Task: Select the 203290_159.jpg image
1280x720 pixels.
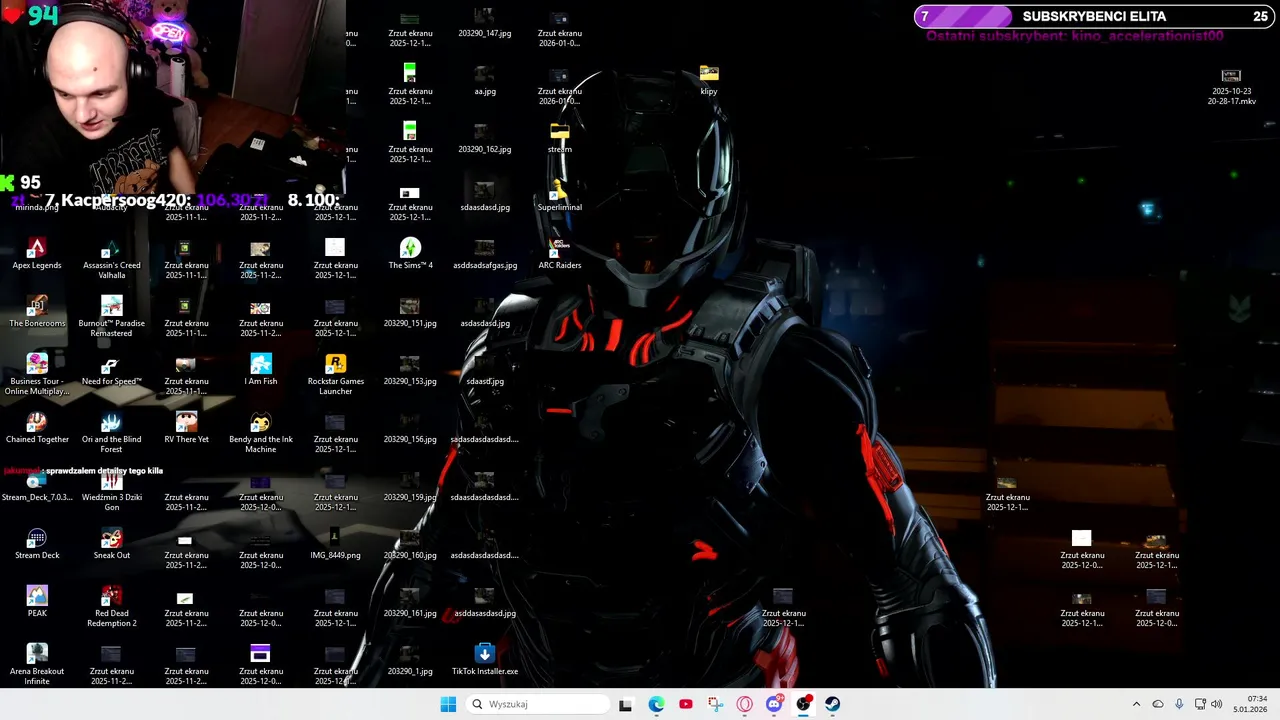Action: click(x=410, y=486)
